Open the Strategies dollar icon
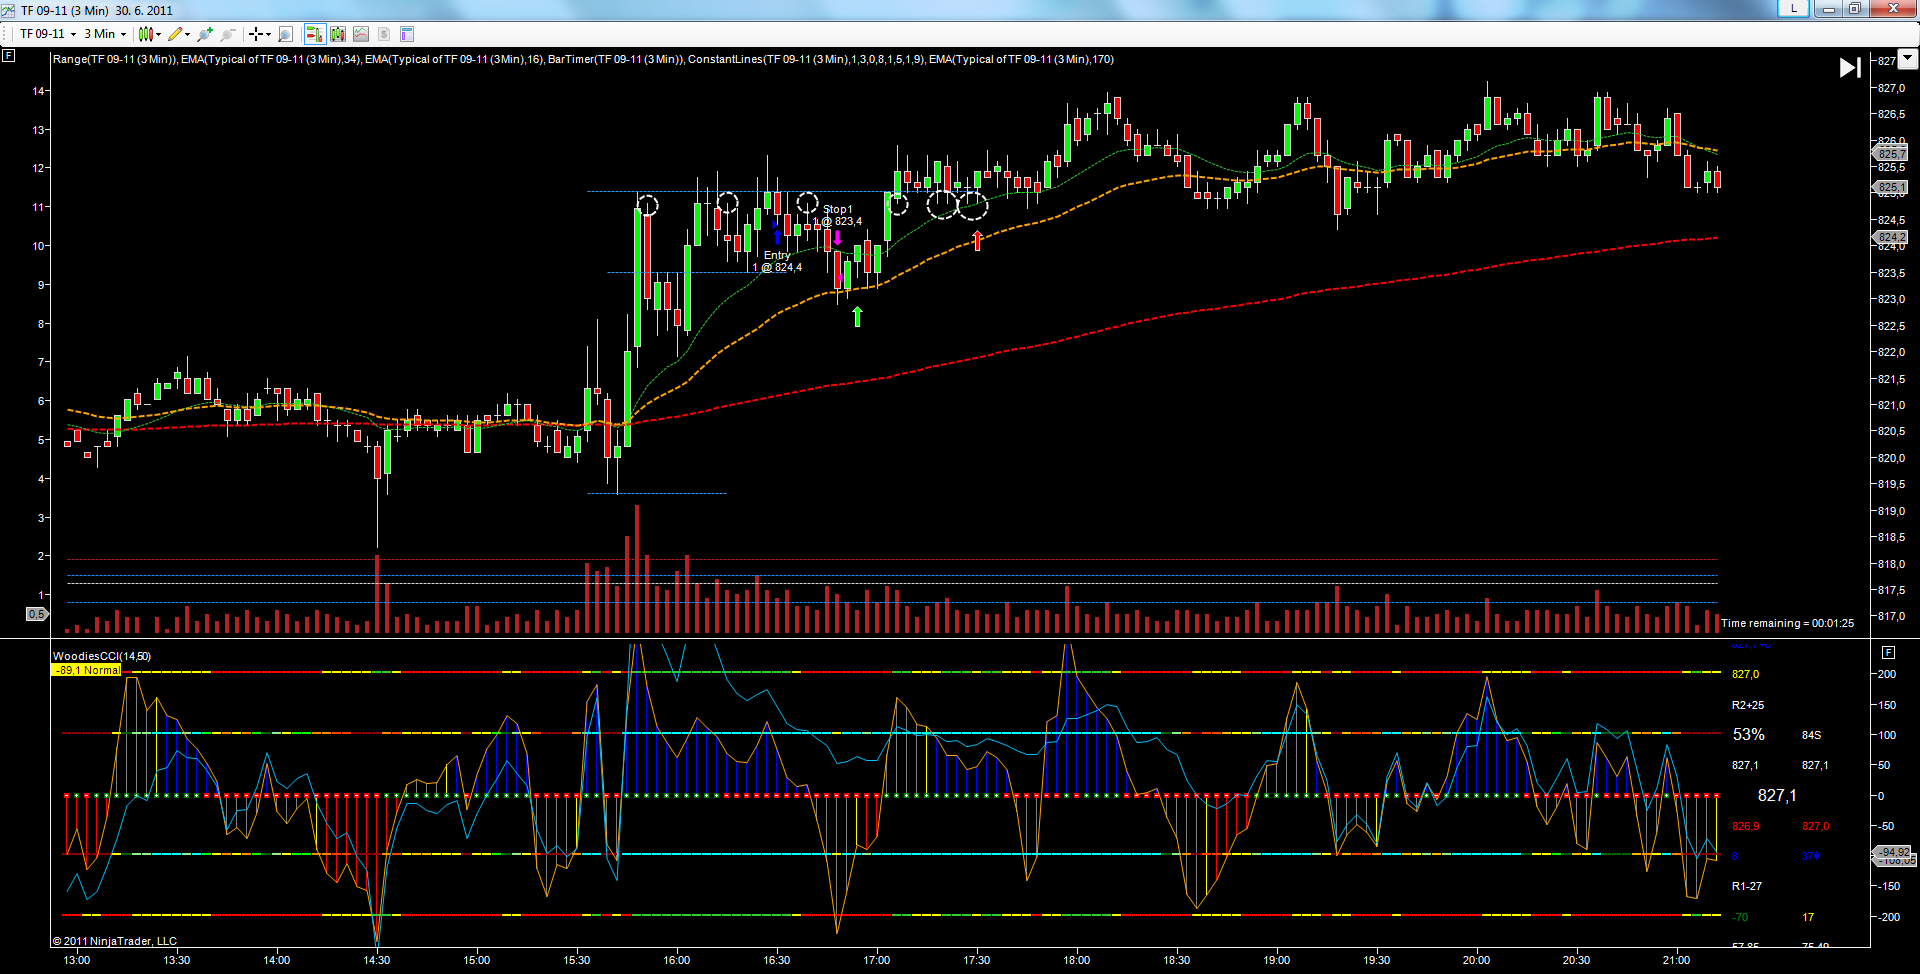The image size is (1920, 974). [384, 34]
